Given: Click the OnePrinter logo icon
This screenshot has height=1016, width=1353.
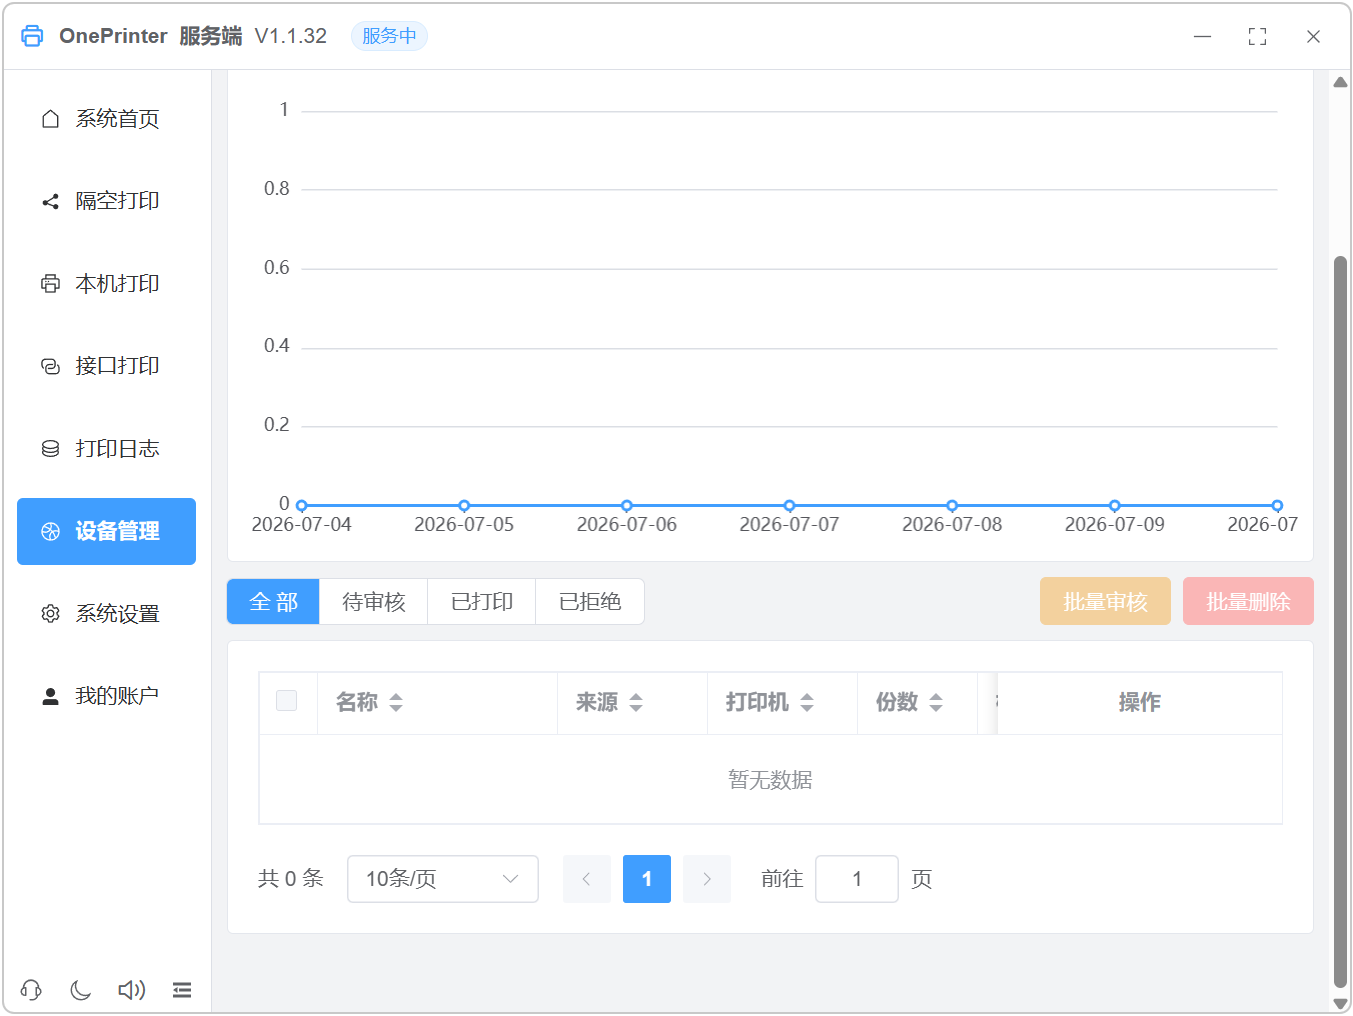Looking at the screenshot, I should tap(32, 36).
